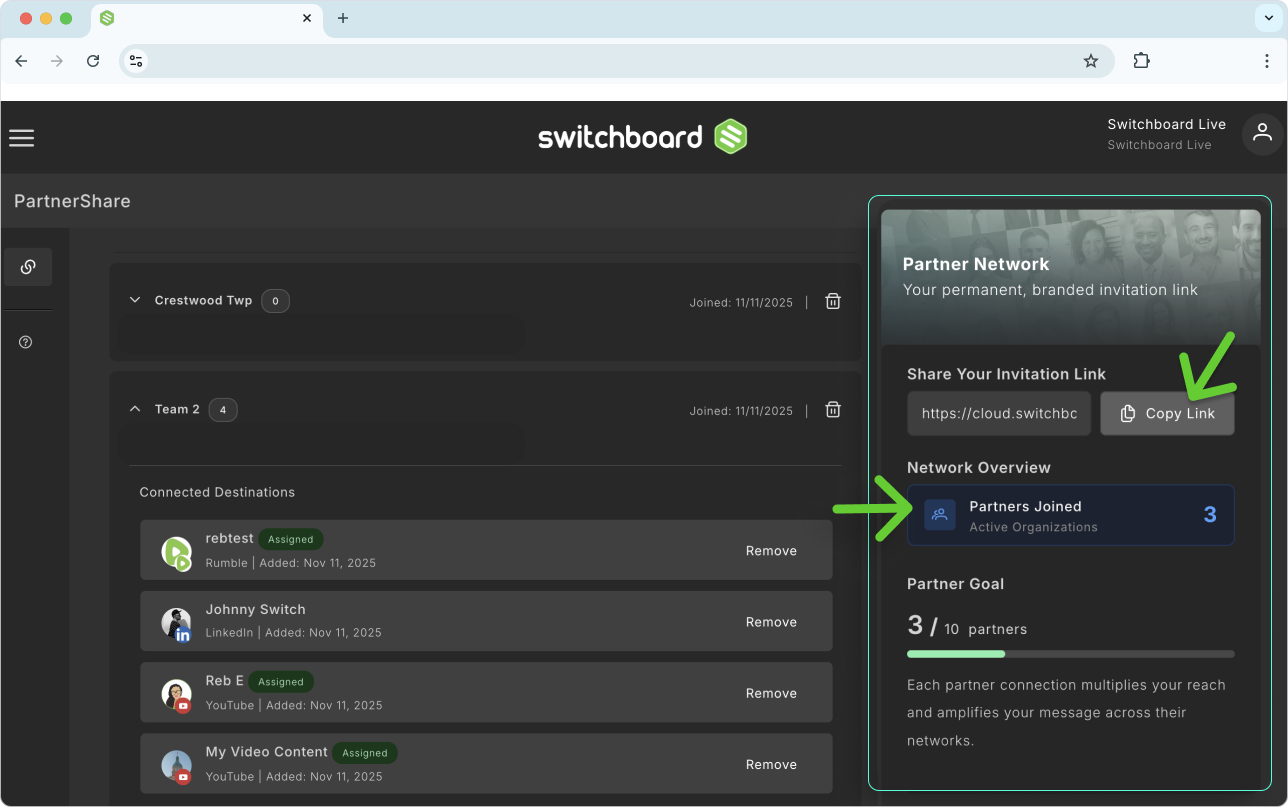The image size is (1288, 807).
Task: Open the Partners Joined overview card
Action: 1070,515
